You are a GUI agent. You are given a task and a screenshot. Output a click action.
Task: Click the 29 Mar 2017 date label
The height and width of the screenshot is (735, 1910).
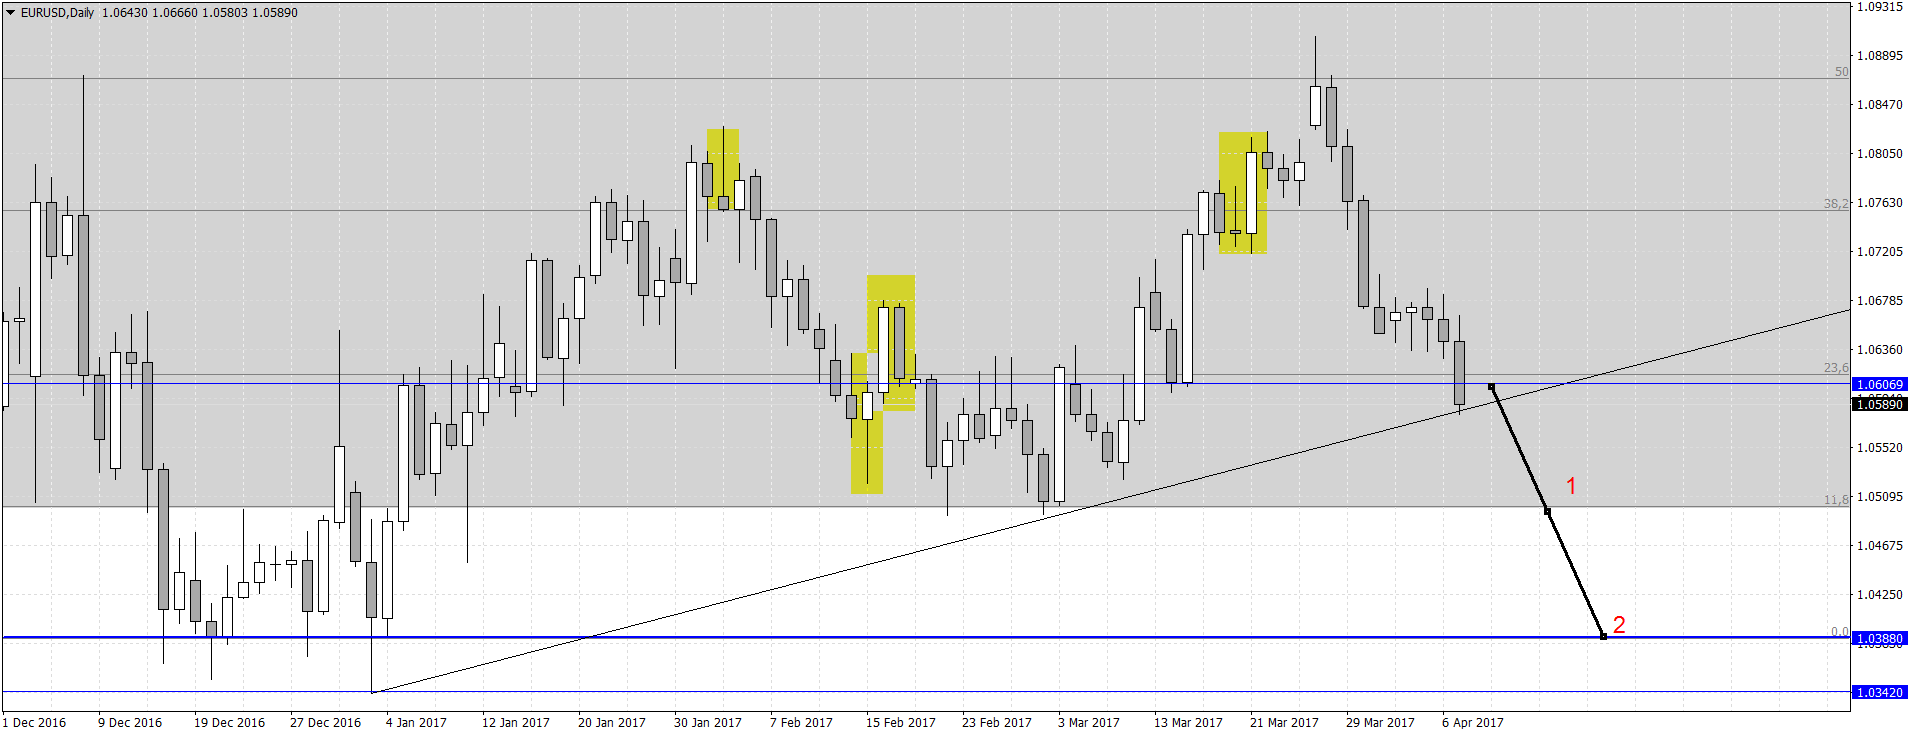coord(1380,723)
